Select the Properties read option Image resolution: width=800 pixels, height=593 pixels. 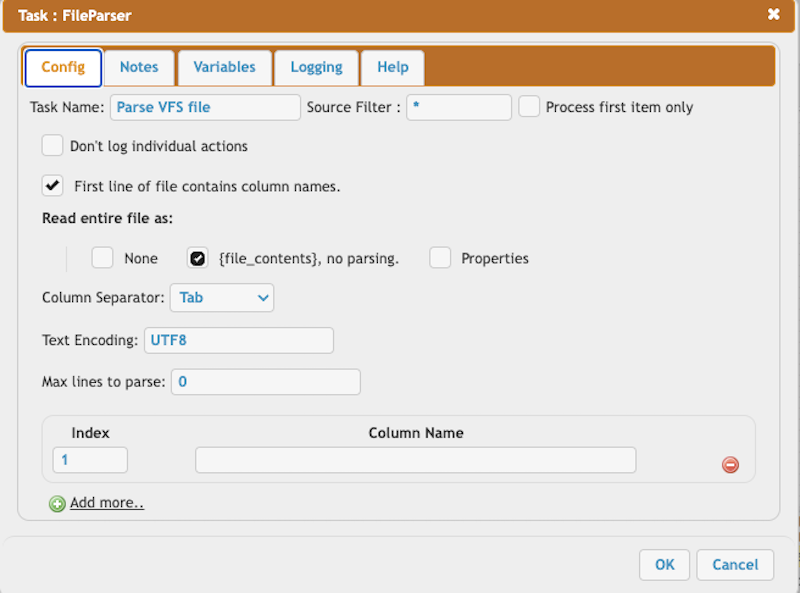[440, 258]
